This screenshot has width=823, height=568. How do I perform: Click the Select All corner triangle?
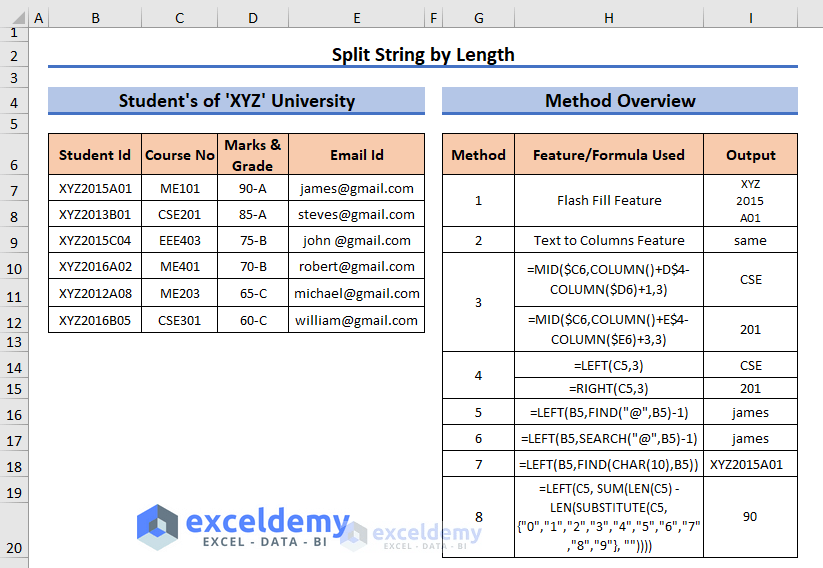click(x=18, y=18)
